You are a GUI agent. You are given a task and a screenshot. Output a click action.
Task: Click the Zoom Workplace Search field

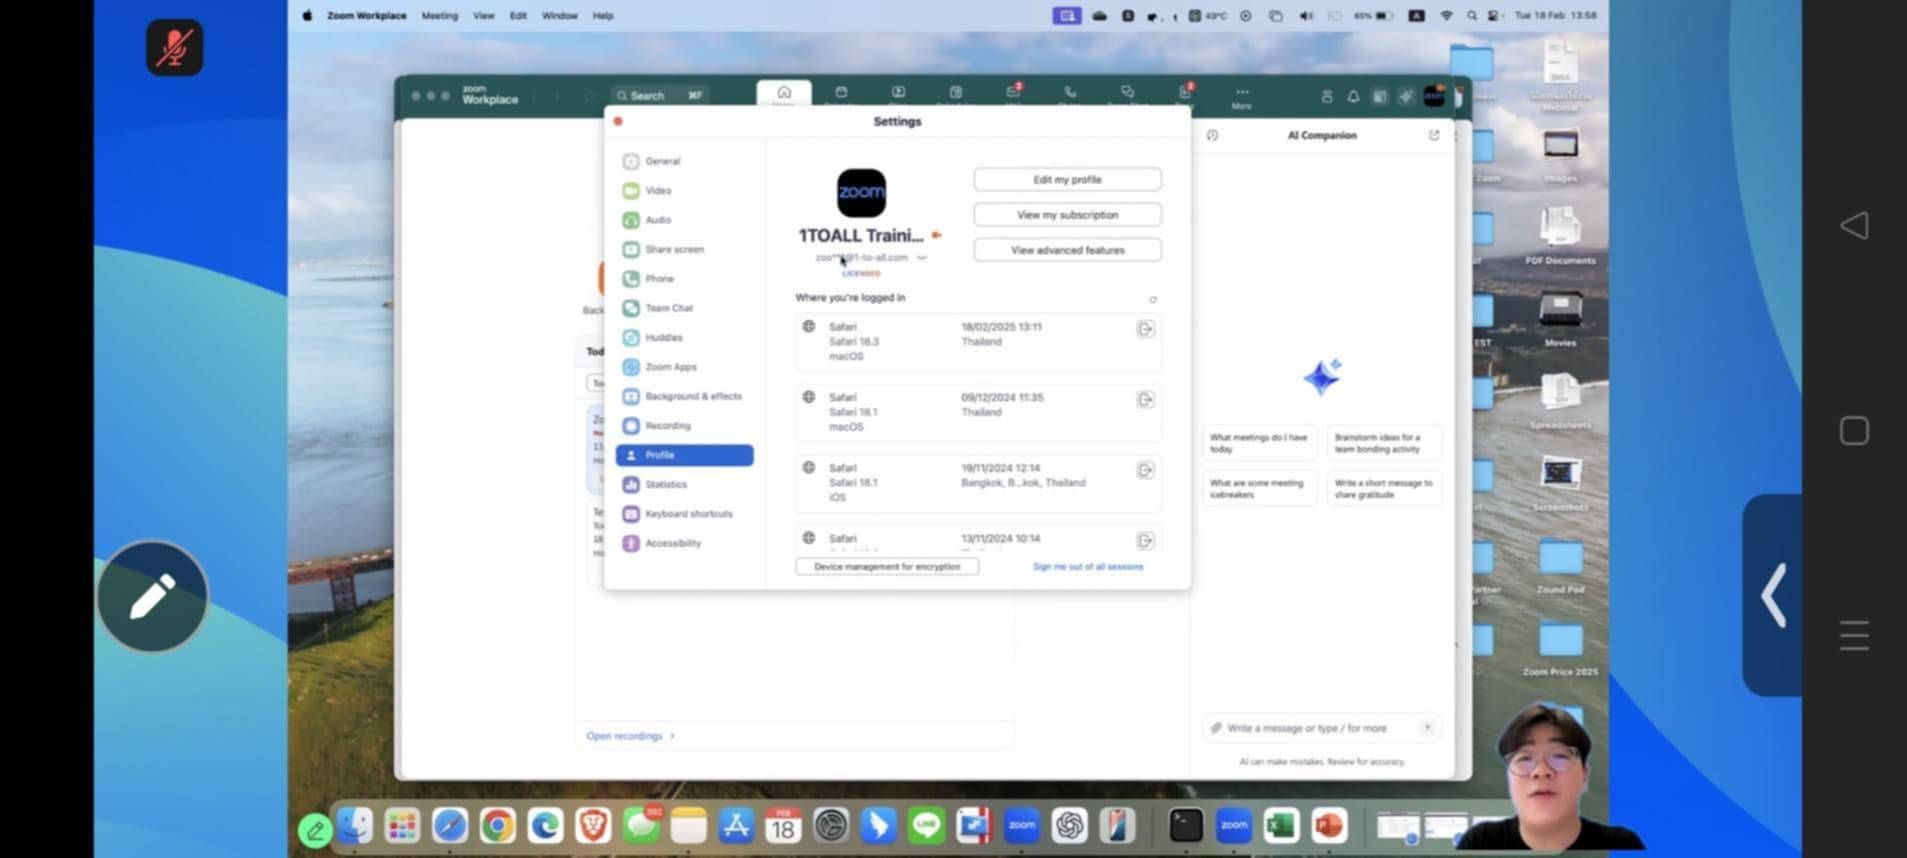[659, 96]
